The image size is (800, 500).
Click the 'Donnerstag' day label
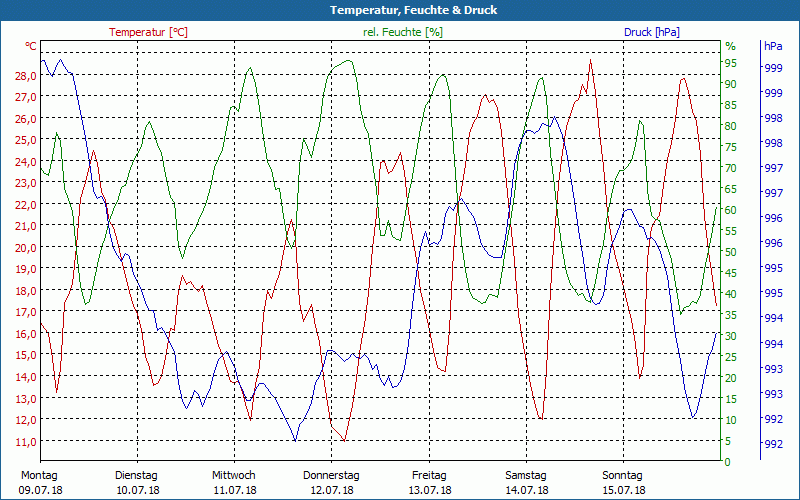click(x=331, y=476)
